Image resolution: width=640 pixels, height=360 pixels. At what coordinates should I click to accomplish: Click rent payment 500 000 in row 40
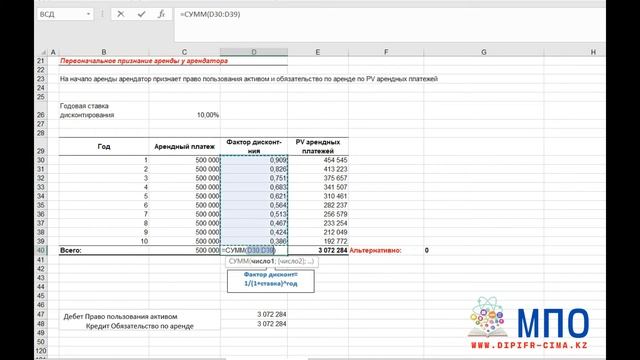pyautogui.click(x=184, y=250)
